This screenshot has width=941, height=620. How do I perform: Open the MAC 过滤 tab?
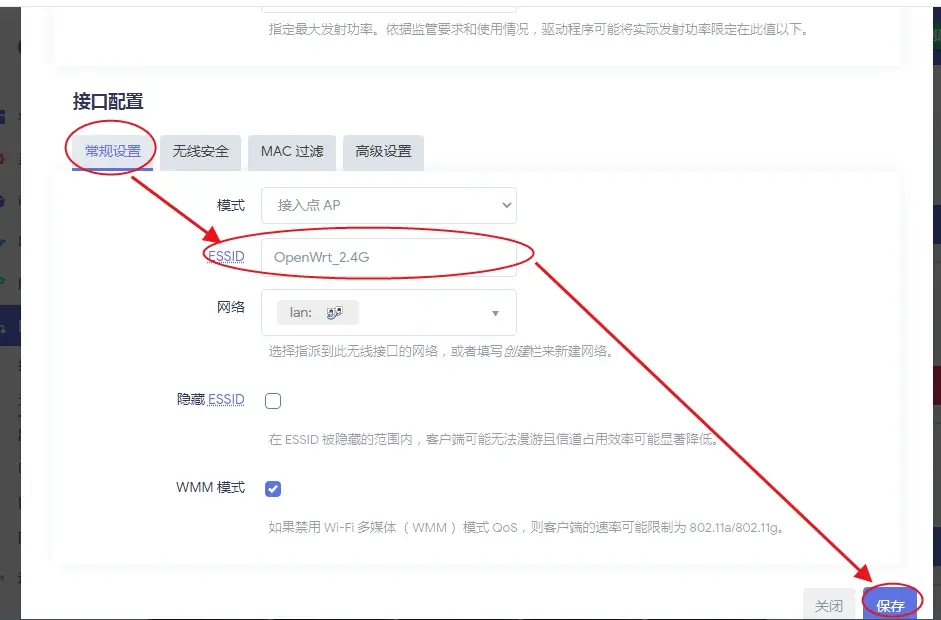pyautogui.click(x=292, y=151)
